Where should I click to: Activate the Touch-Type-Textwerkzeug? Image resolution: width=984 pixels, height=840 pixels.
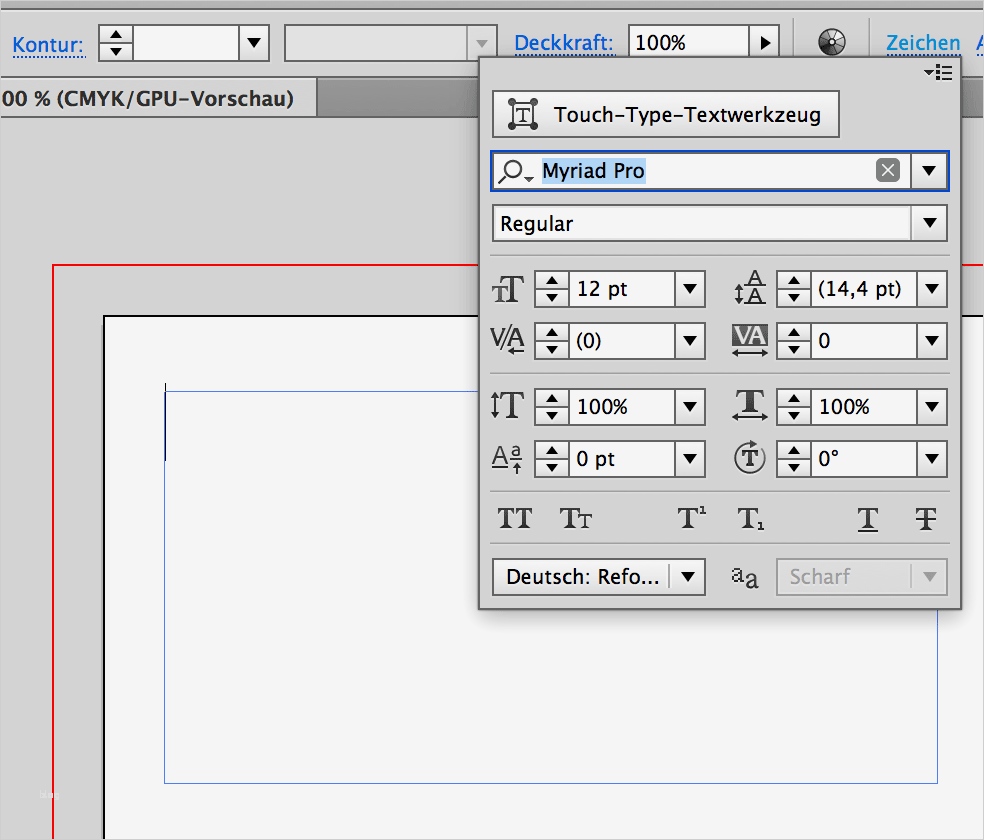point(665,114)
